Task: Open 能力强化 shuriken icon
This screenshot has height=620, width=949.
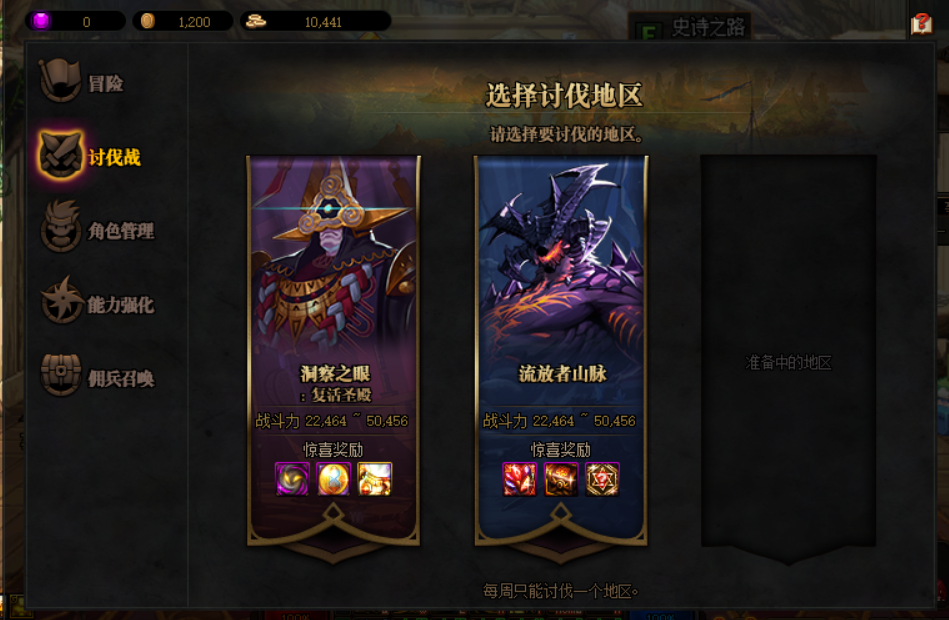Action: 61,300
